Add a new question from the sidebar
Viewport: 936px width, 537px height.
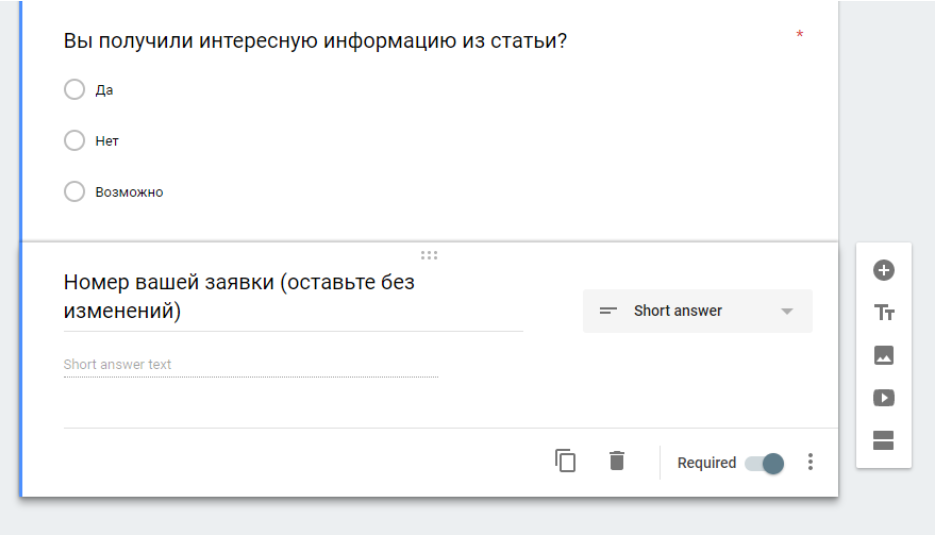point(883,270)
